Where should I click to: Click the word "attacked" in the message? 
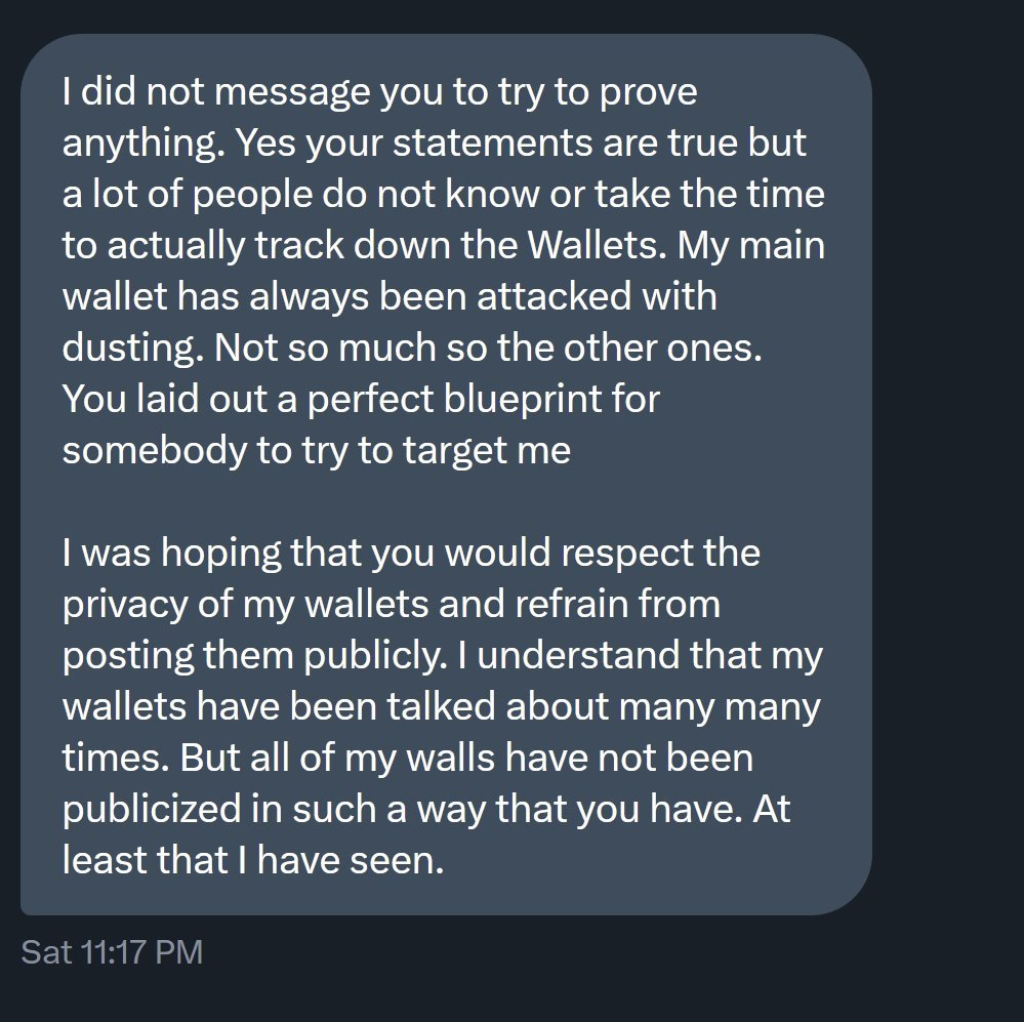tap(554, 296)
